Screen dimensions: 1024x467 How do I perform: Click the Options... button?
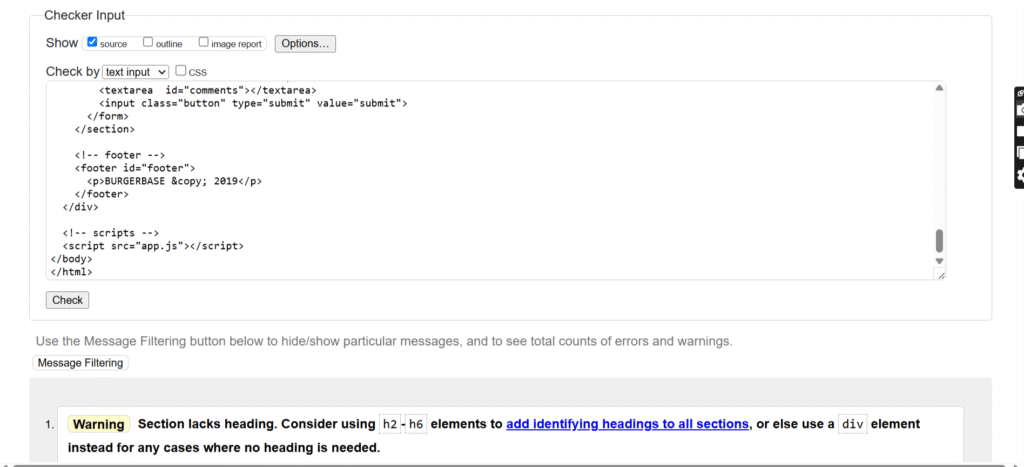(x=305, y=44)
